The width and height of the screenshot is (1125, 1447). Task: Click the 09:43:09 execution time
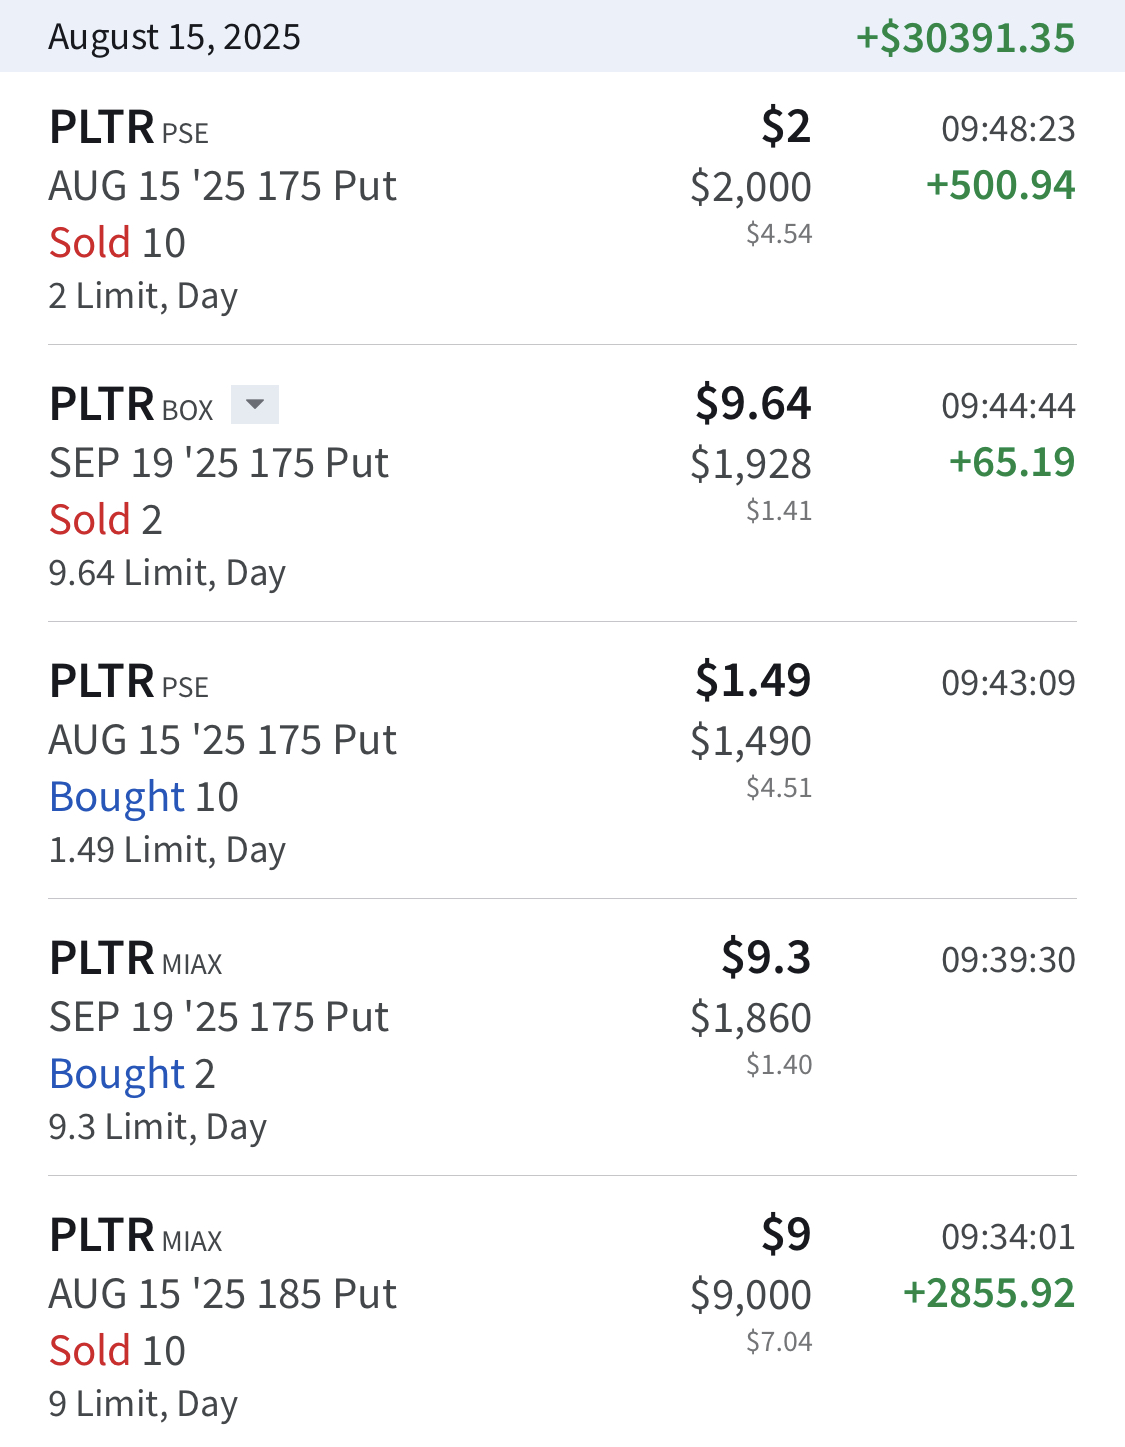1008,683
